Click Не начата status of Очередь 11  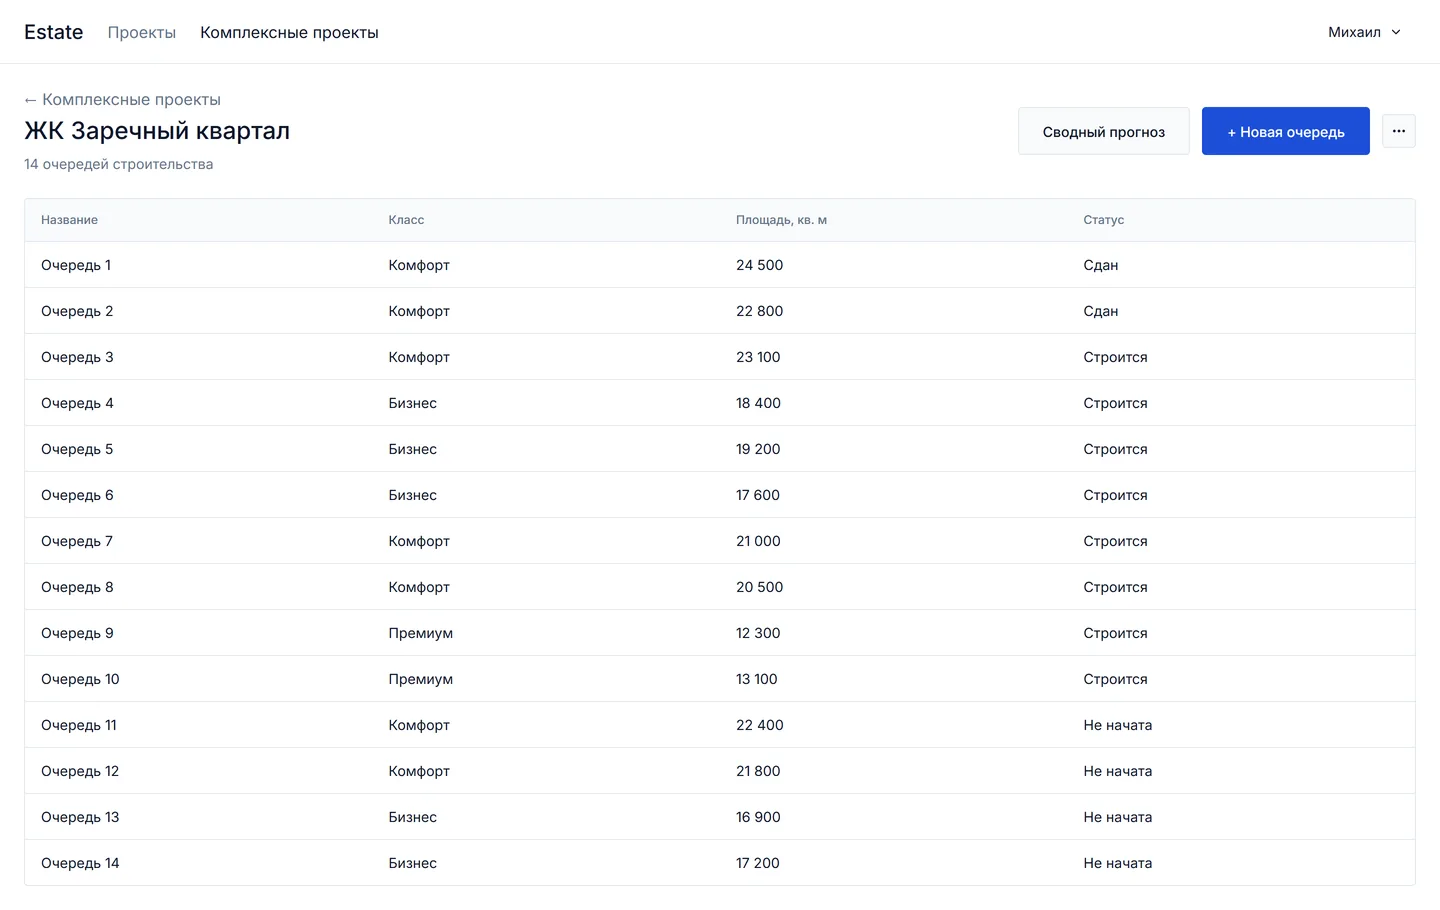(x=1117, y=725)
